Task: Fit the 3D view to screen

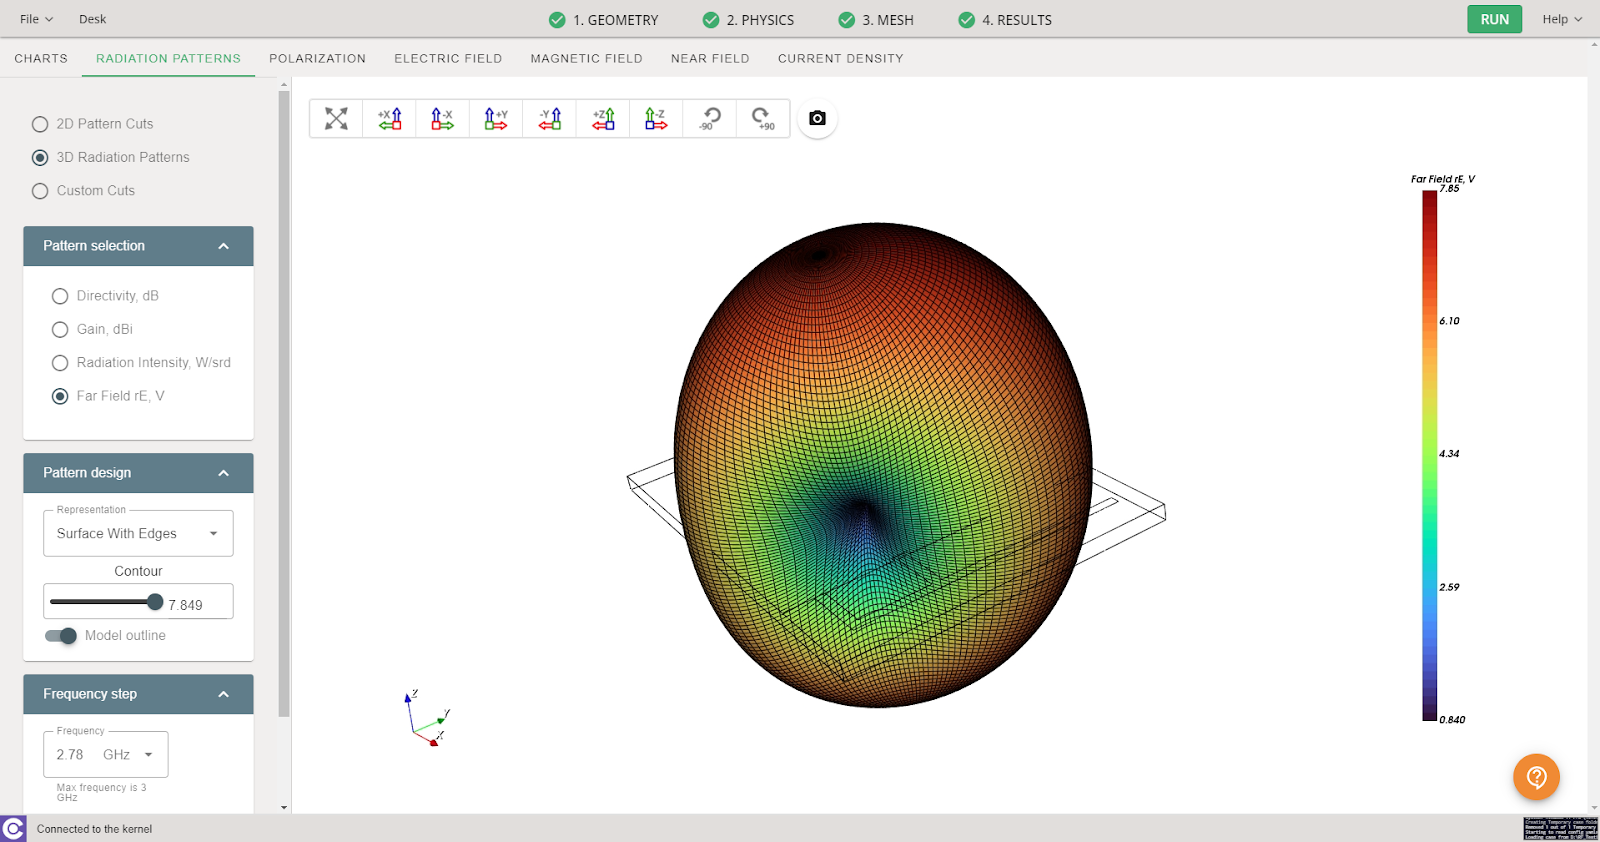Action: [336, 119]
